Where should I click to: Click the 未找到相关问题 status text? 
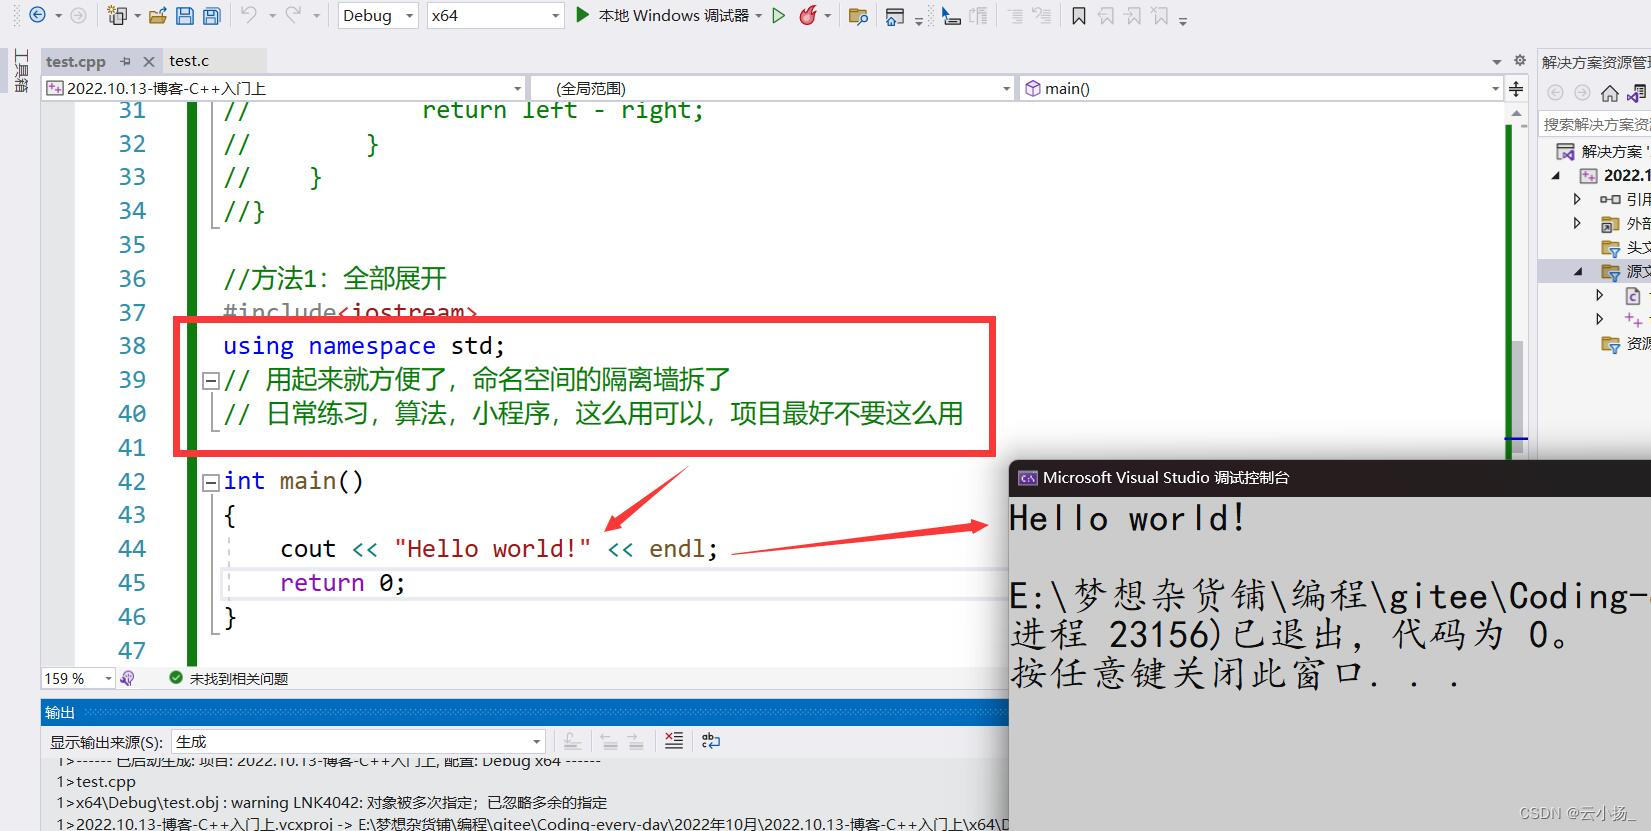[239, 678]
